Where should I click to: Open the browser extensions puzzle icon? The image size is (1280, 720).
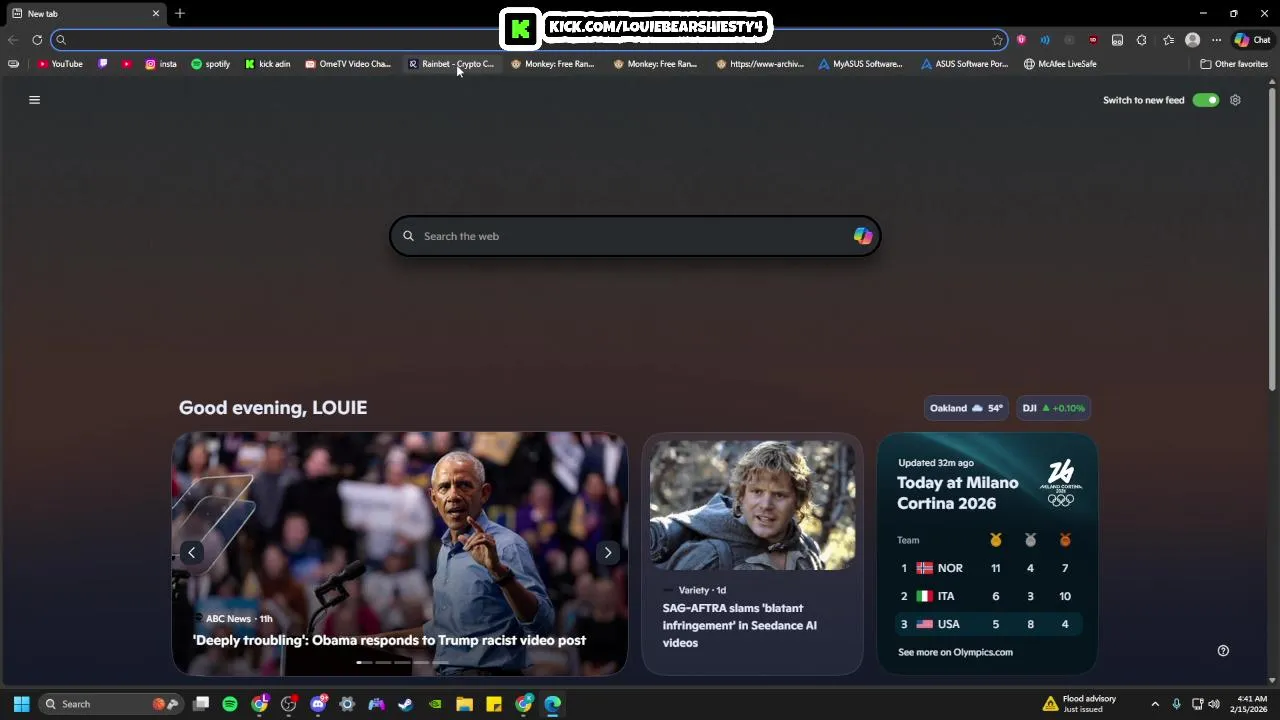(x=1141, y=40)
